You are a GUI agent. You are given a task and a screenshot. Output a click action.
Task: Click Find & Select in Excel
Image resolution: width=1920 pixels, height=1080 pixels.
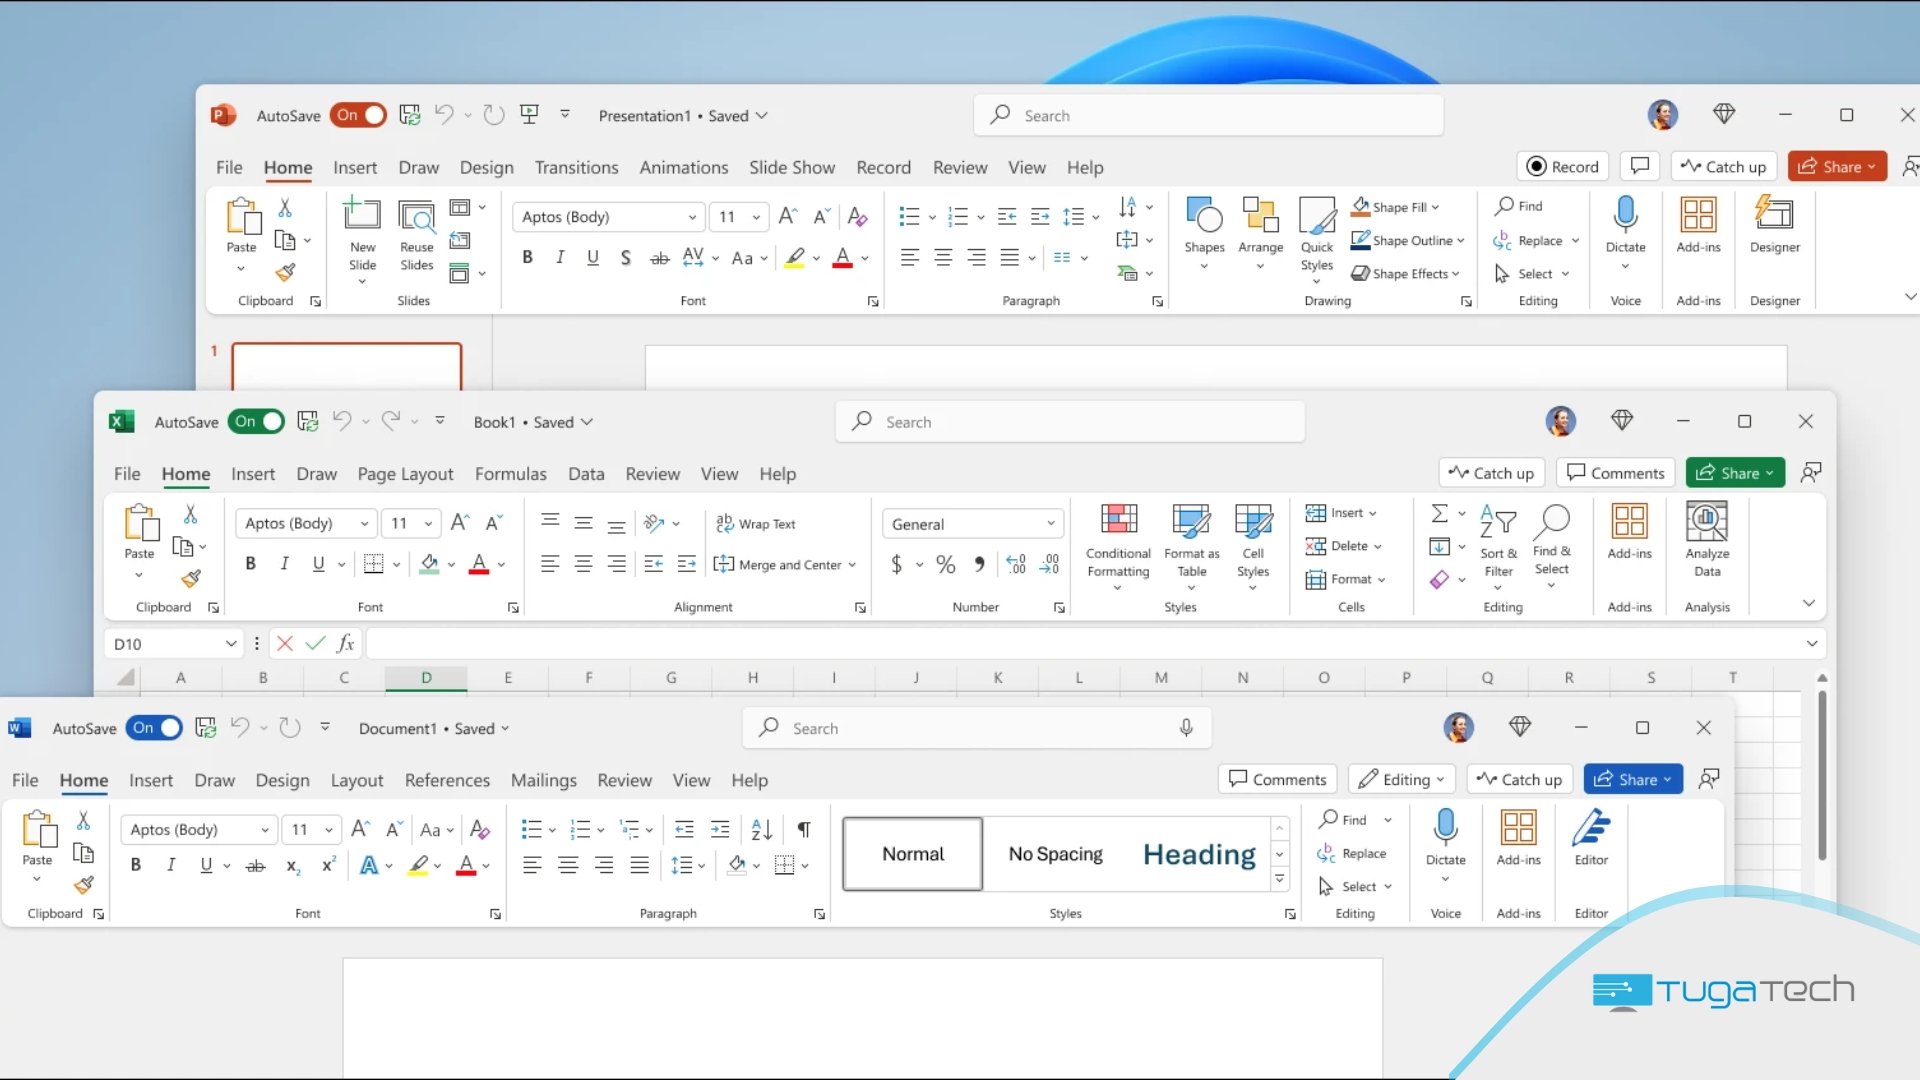tap(1551, 543)
